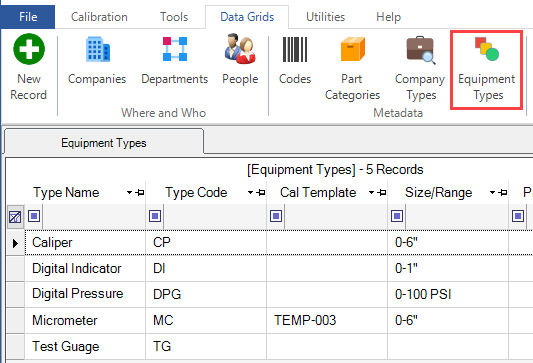The image size is (533, 363).
Task: Open the Codes barcode grid
Action: (x=295, y=60)
